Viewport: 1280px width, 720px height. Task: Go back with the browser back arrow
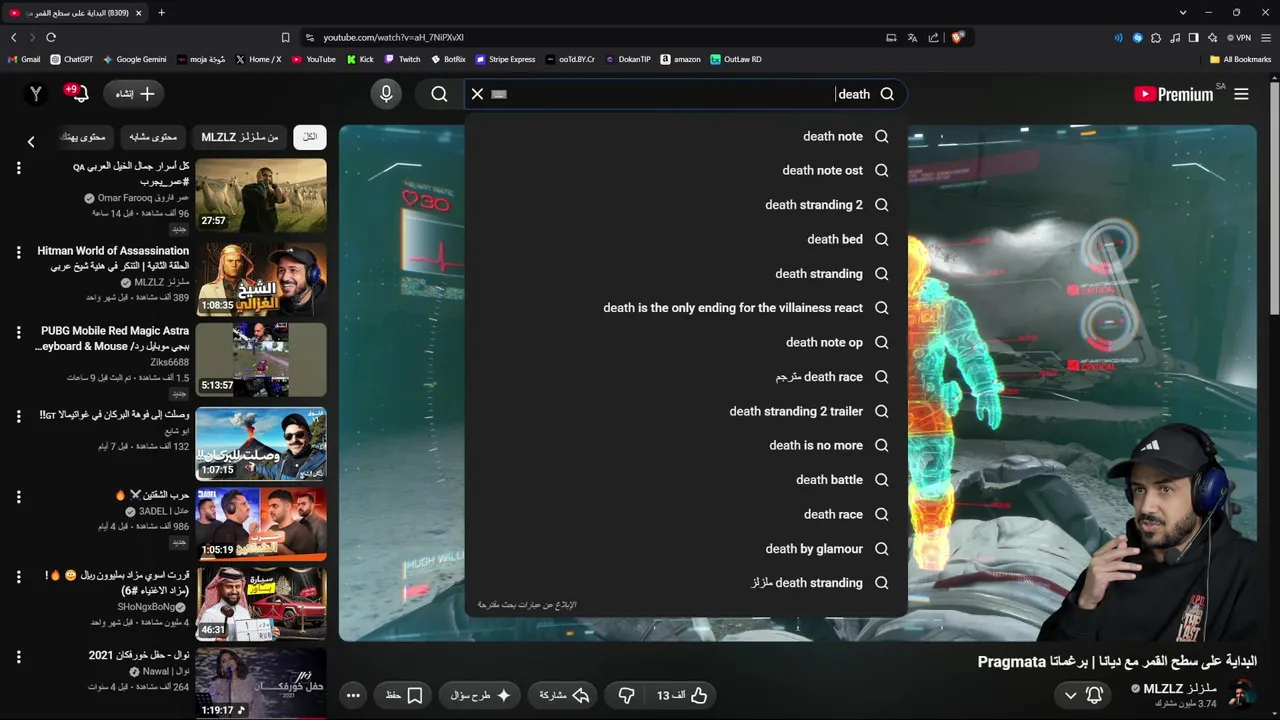13,37
